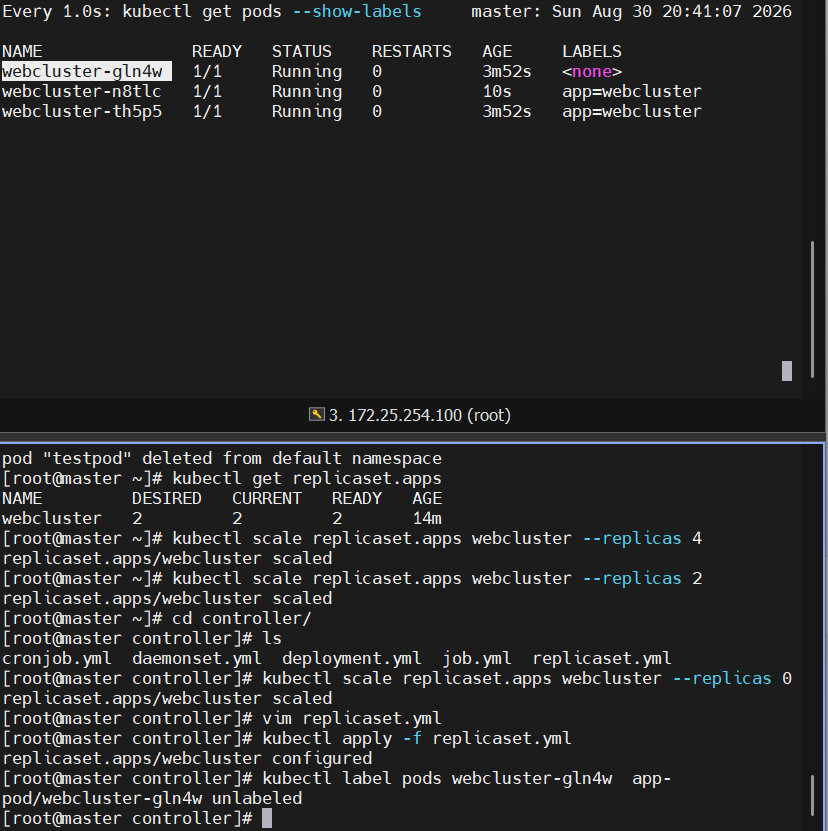This screenshot has height=831, width=828.
Task: Click the <none> label value
Action: [592, 71]
